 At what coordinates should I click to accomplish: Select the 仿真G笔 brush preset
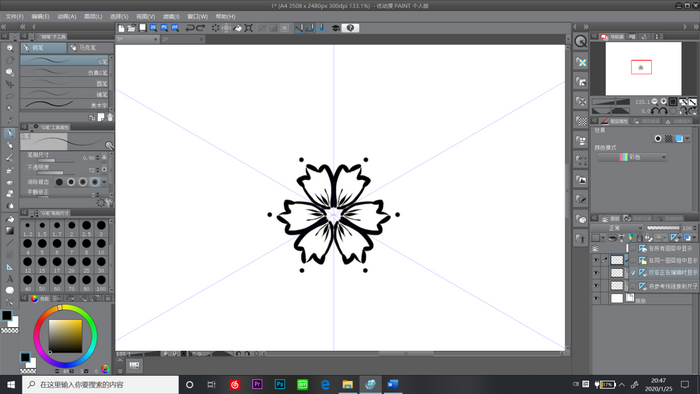65,72
